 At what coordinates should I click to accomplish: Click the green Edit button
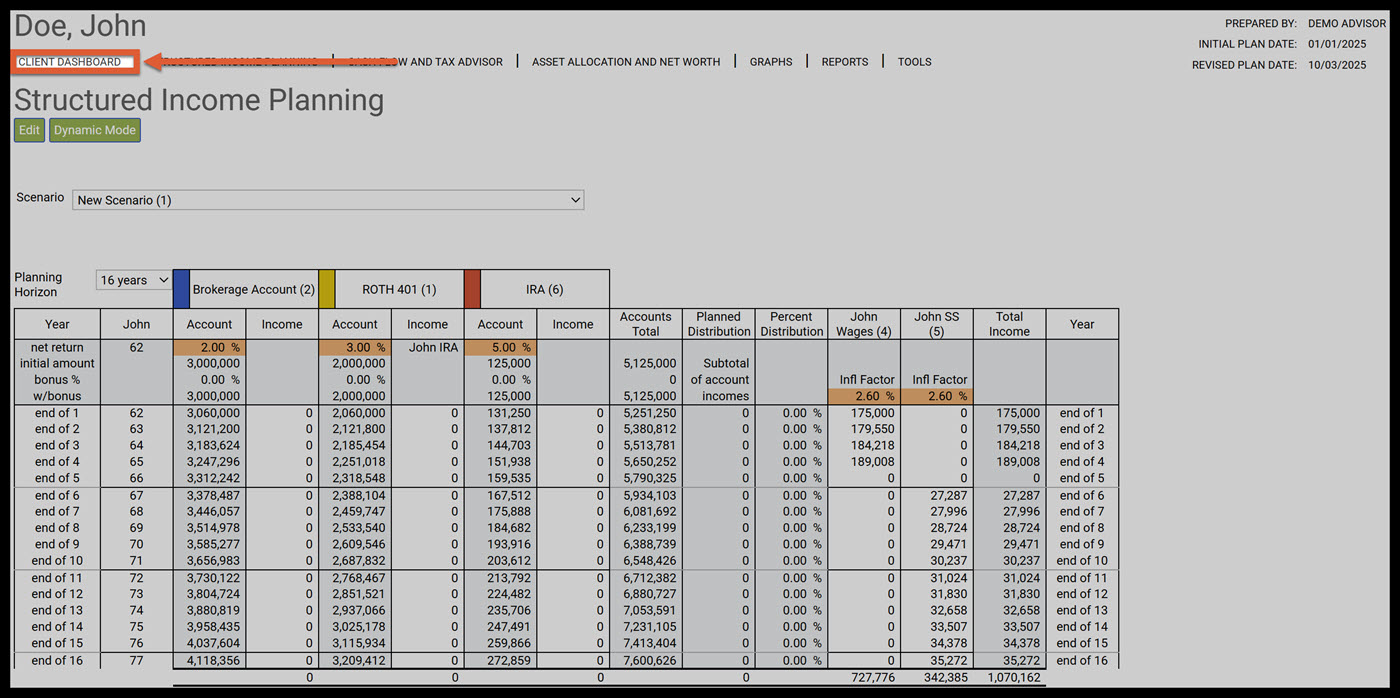29,130
